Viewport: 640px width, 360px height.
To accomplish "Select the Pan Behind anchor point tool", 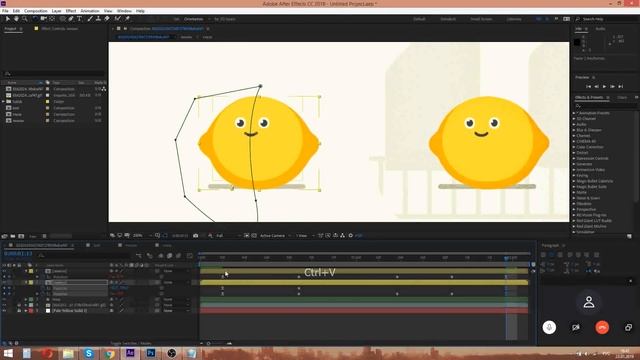I will point(52,19).
